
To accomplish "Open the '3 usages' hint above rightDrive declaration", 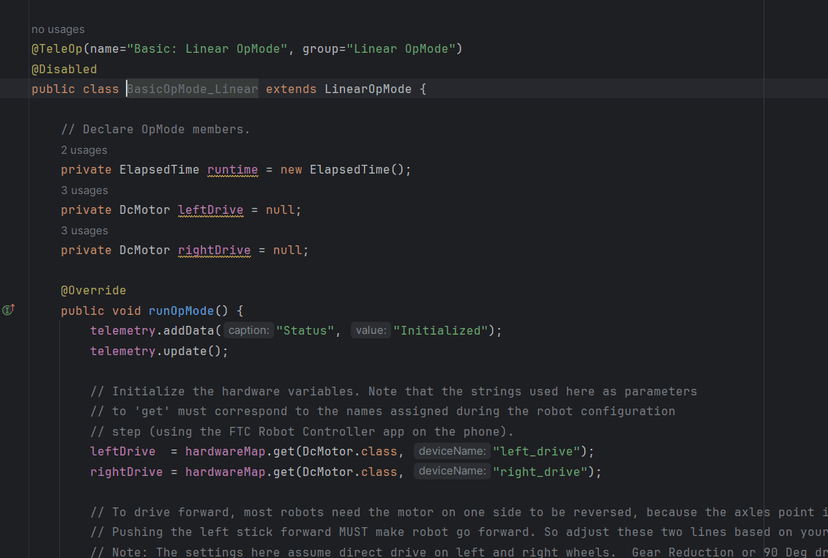I will [84, 231].
